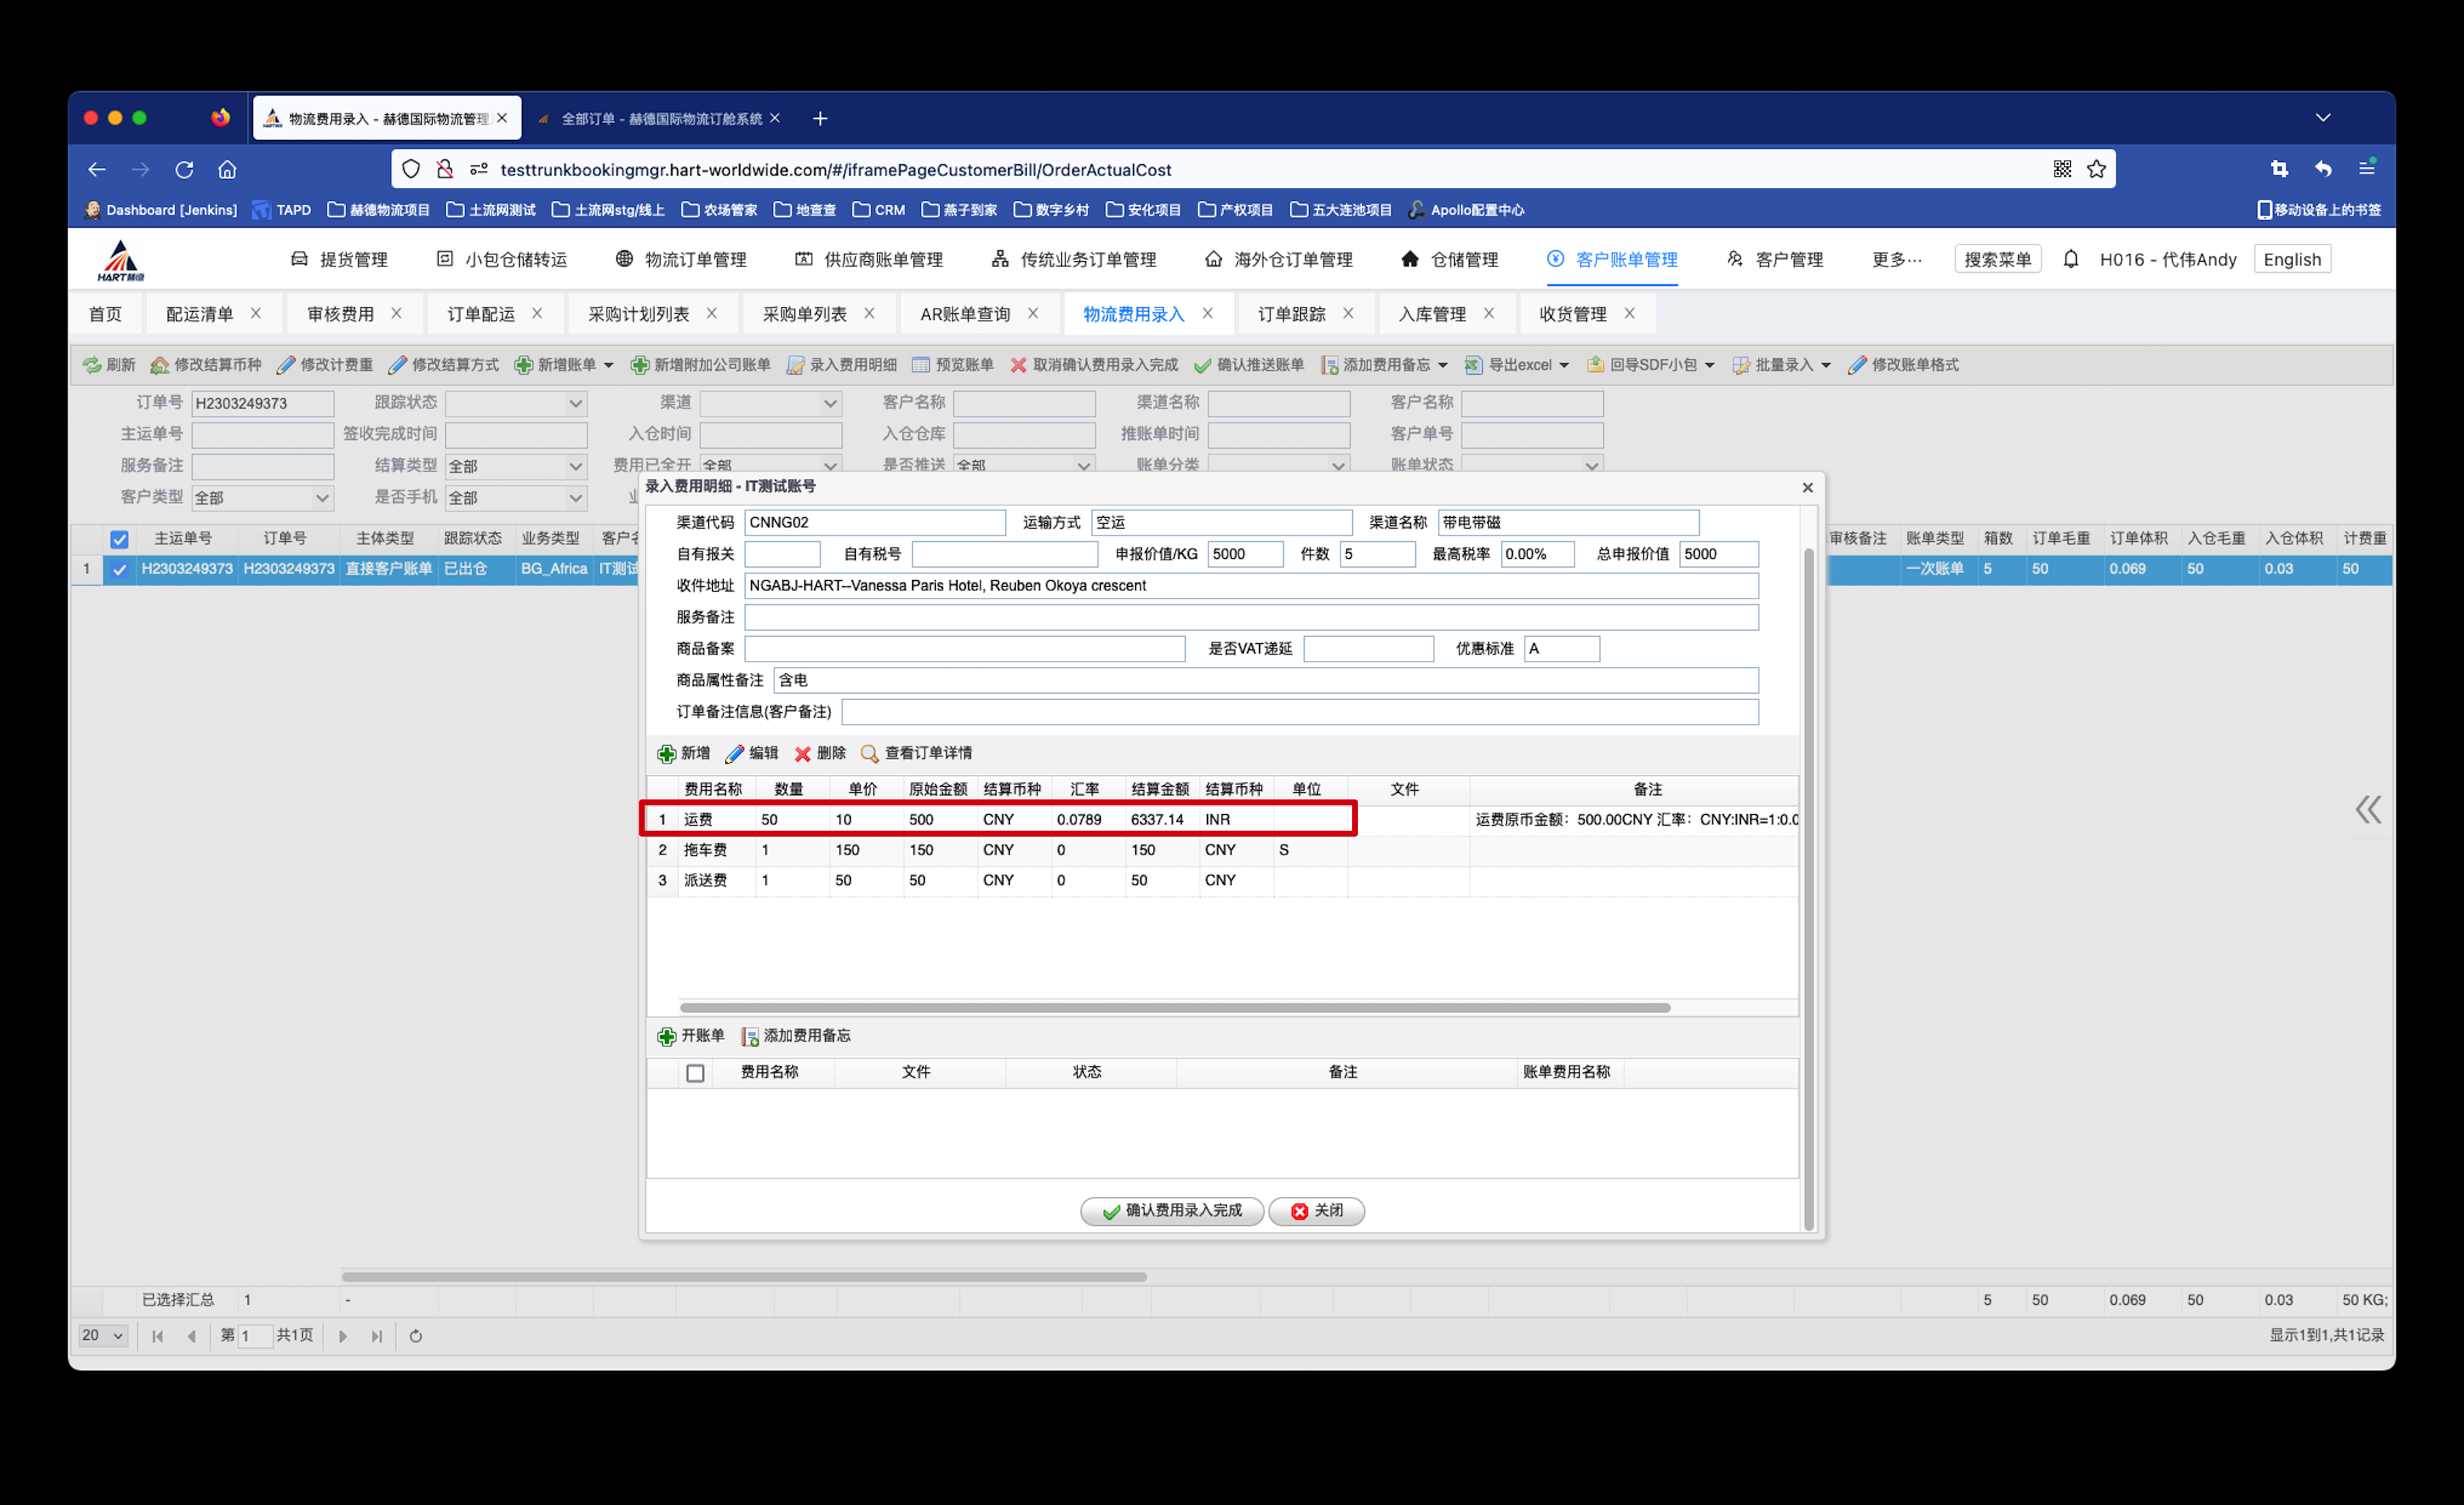
Task: Check the 费用名称 header checkbox in bill grid
Action: (695, 1072)
